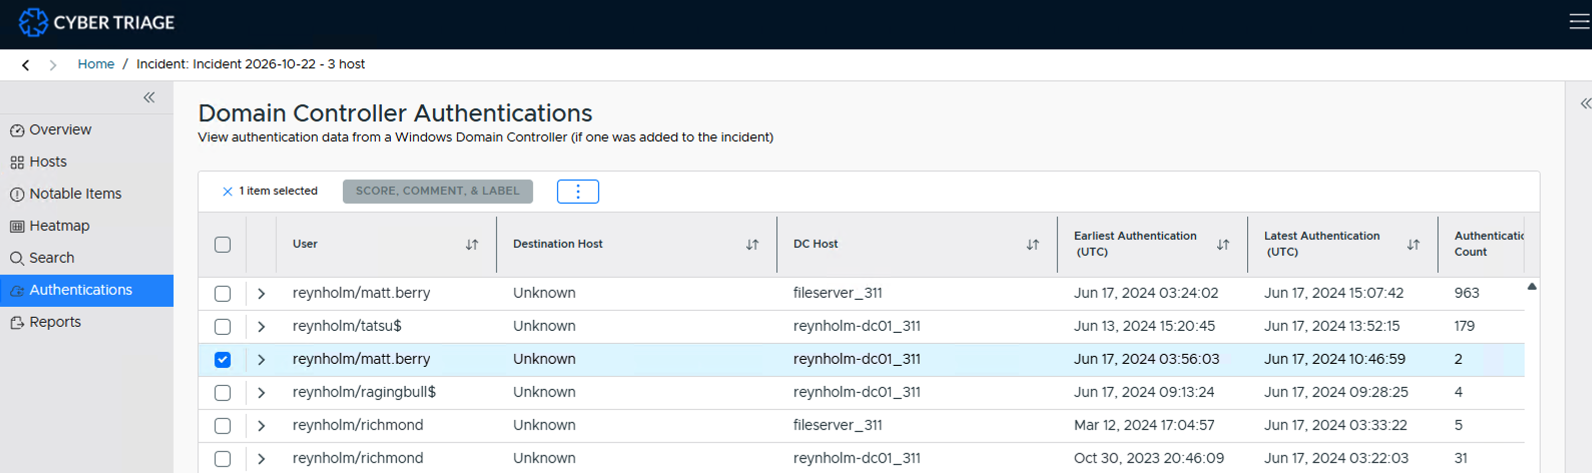Viewport: 1592px width, 473px height.
Task: Go forward with the right arrow
Action: 53,65
